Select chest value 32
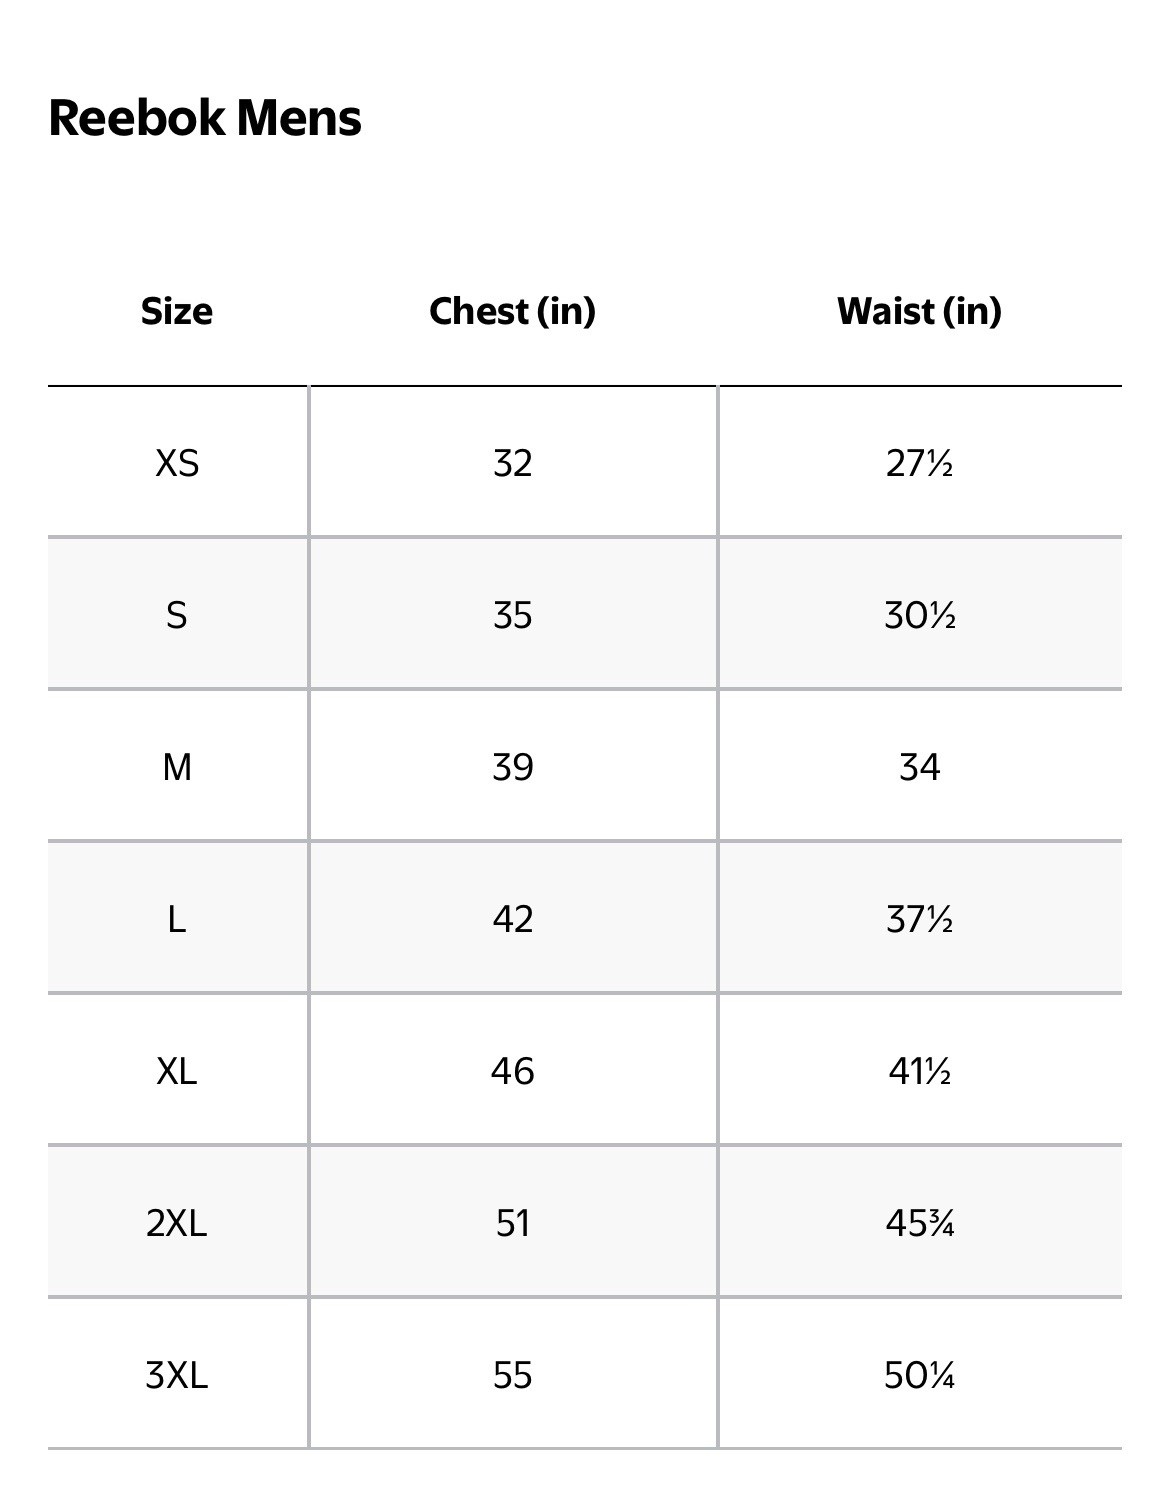 pos(513,463)
